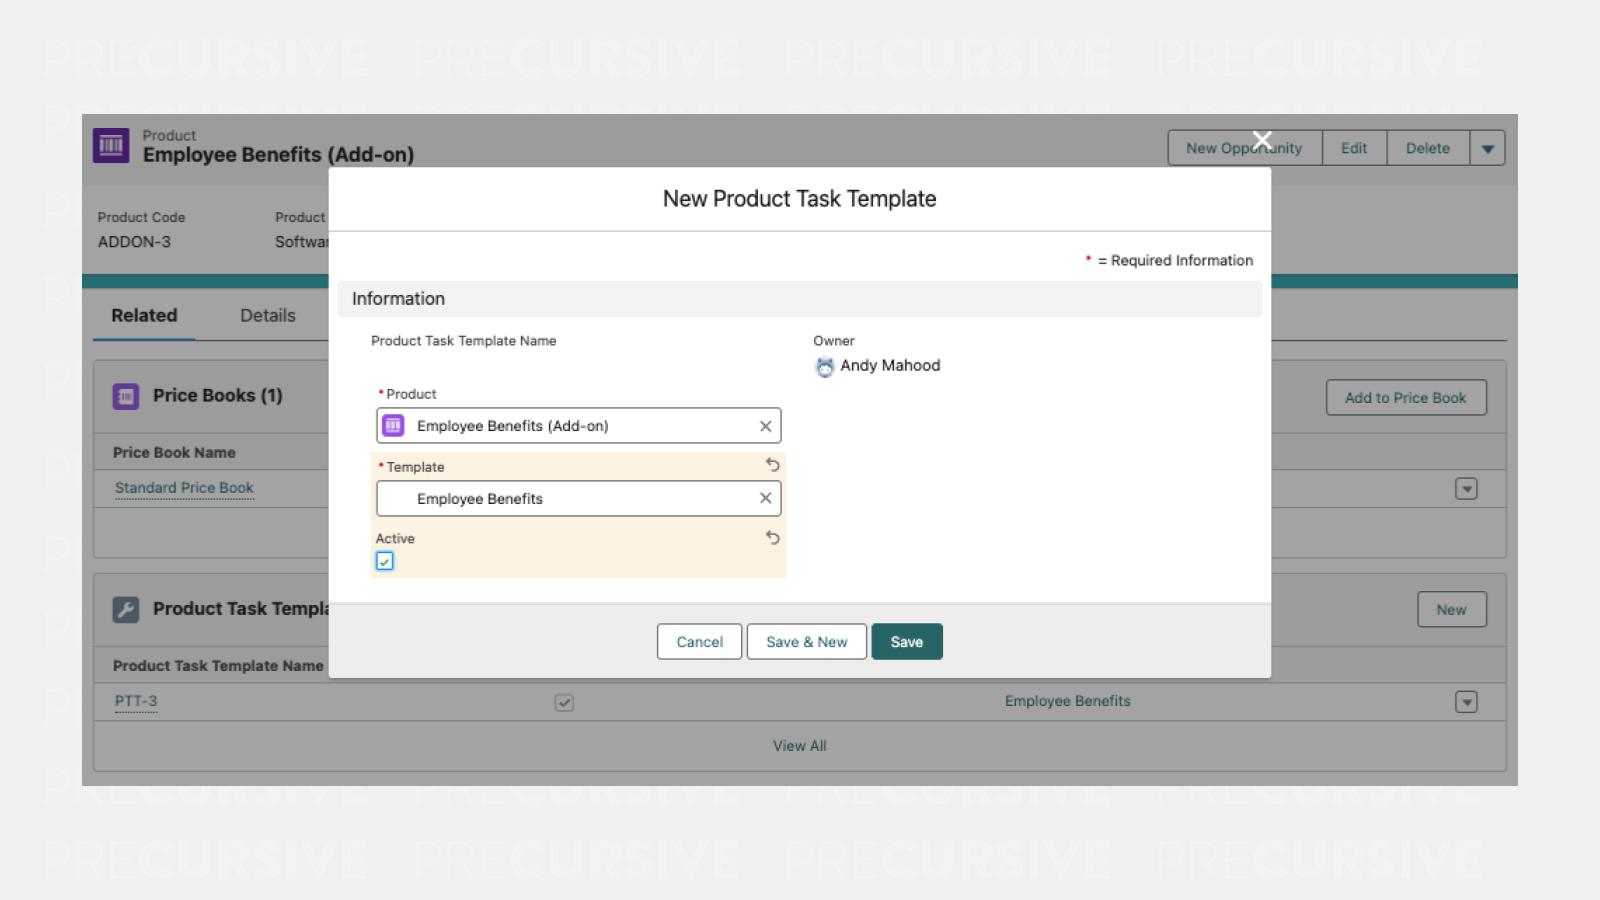Clear the Product field selection

pos(765,426)
